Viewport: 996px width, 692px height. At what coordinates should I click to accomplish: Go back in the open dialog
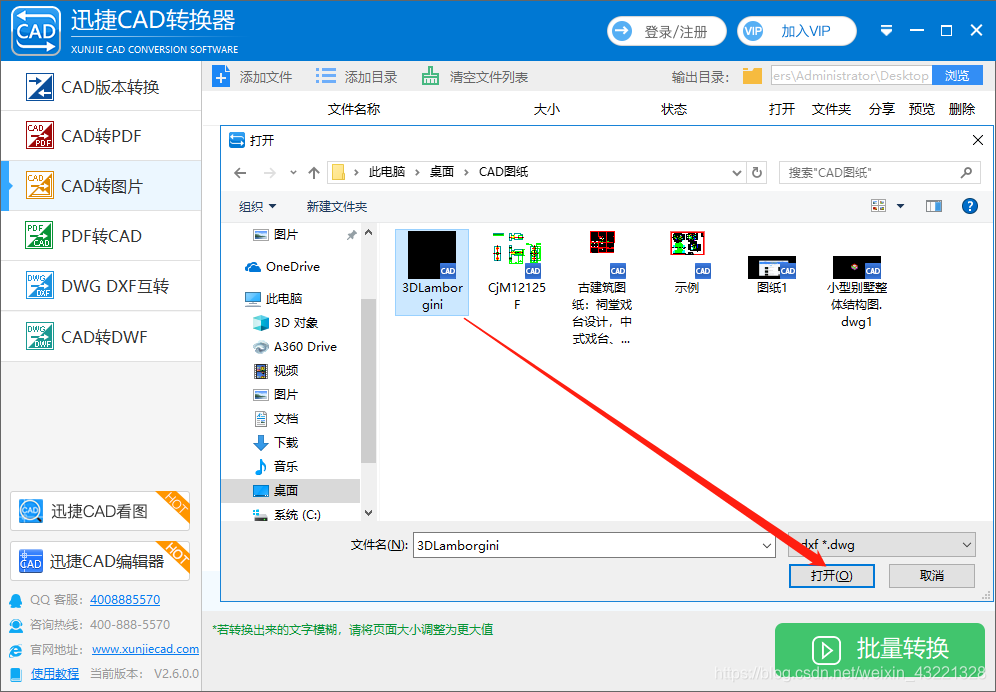coord(240,172)
